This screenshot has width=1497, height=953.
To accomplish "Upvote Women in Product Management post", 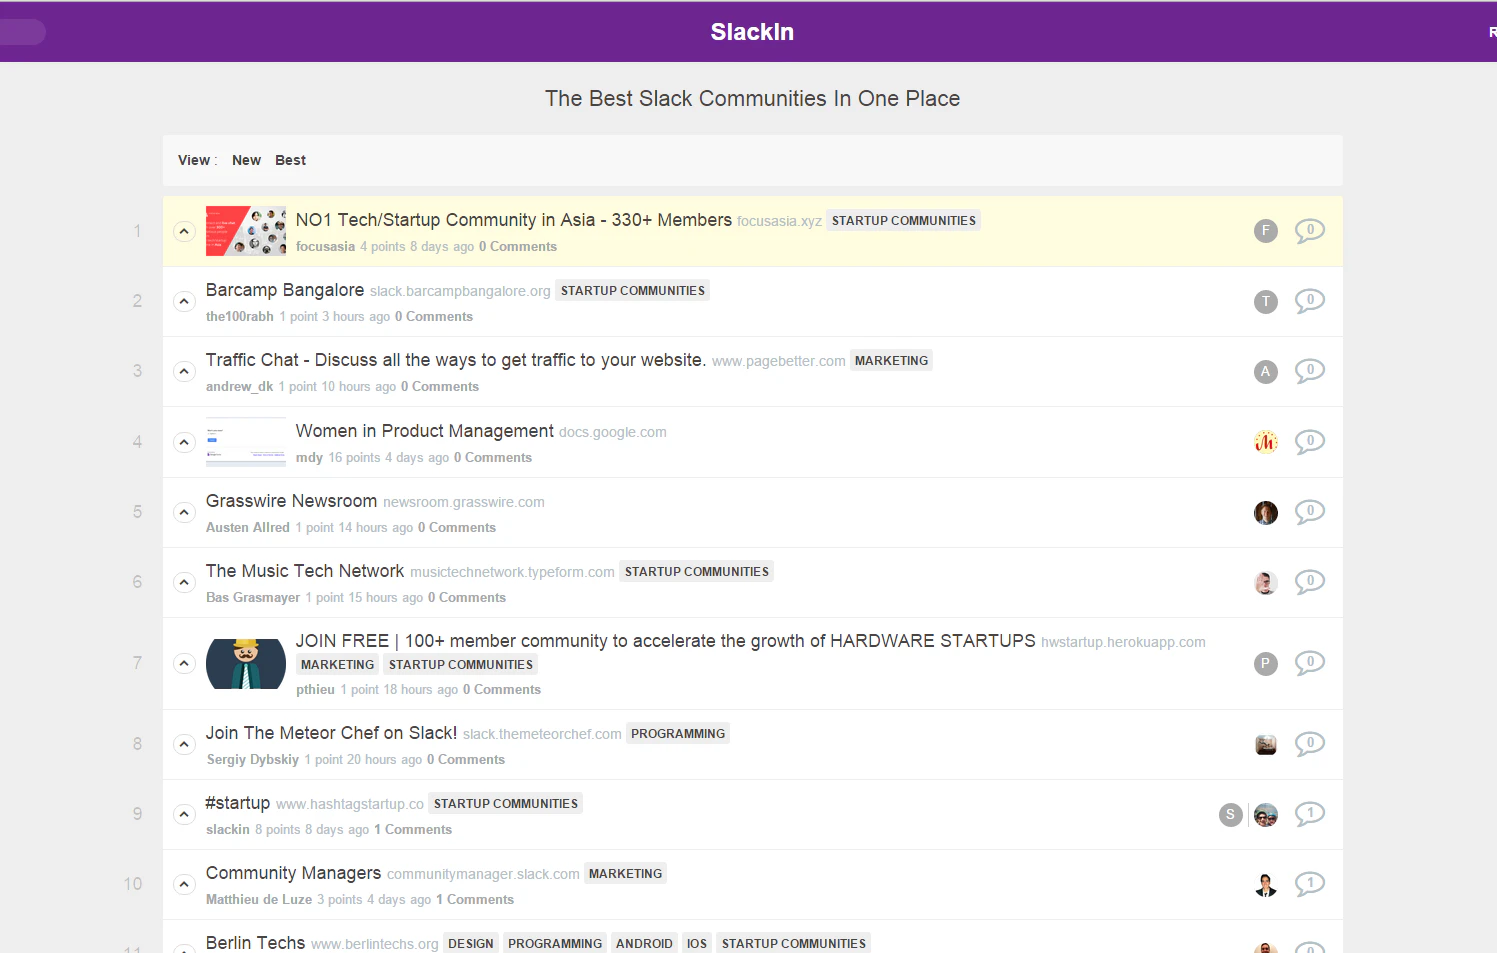I will tap(184, 442).
